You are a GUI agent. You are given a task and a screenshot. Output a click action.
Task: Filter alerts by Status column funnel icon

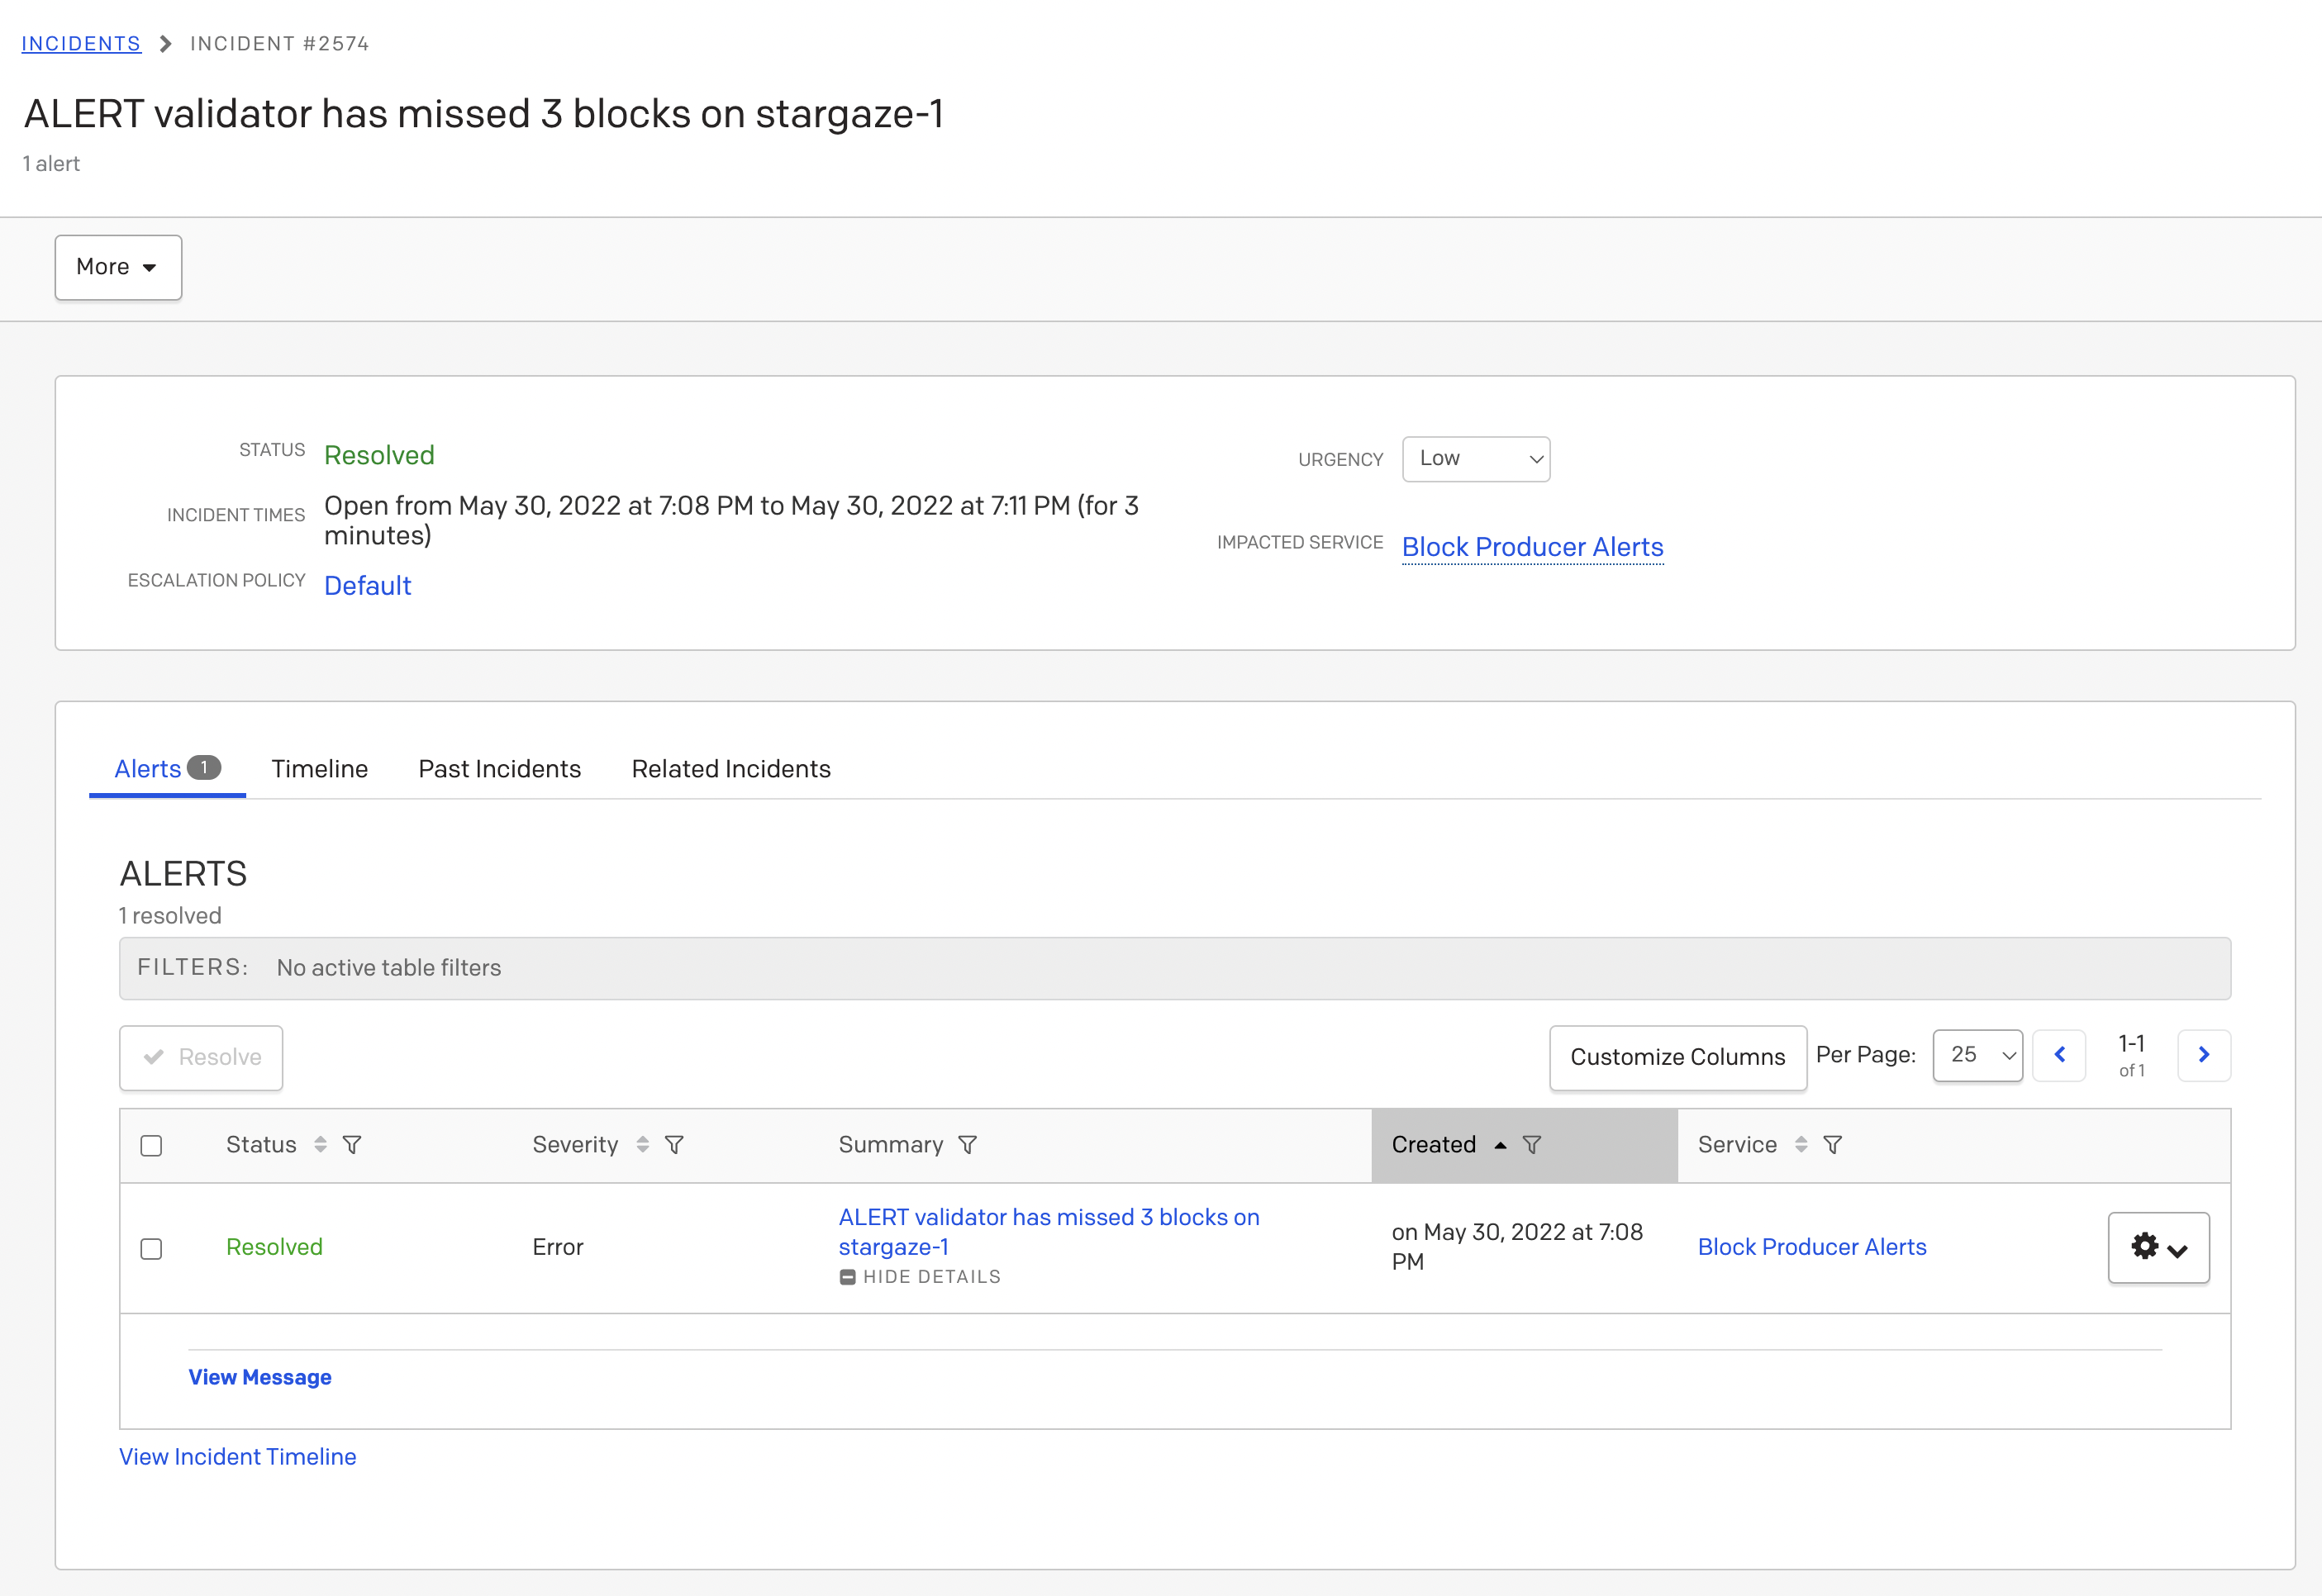click(x=352, y=1145)
